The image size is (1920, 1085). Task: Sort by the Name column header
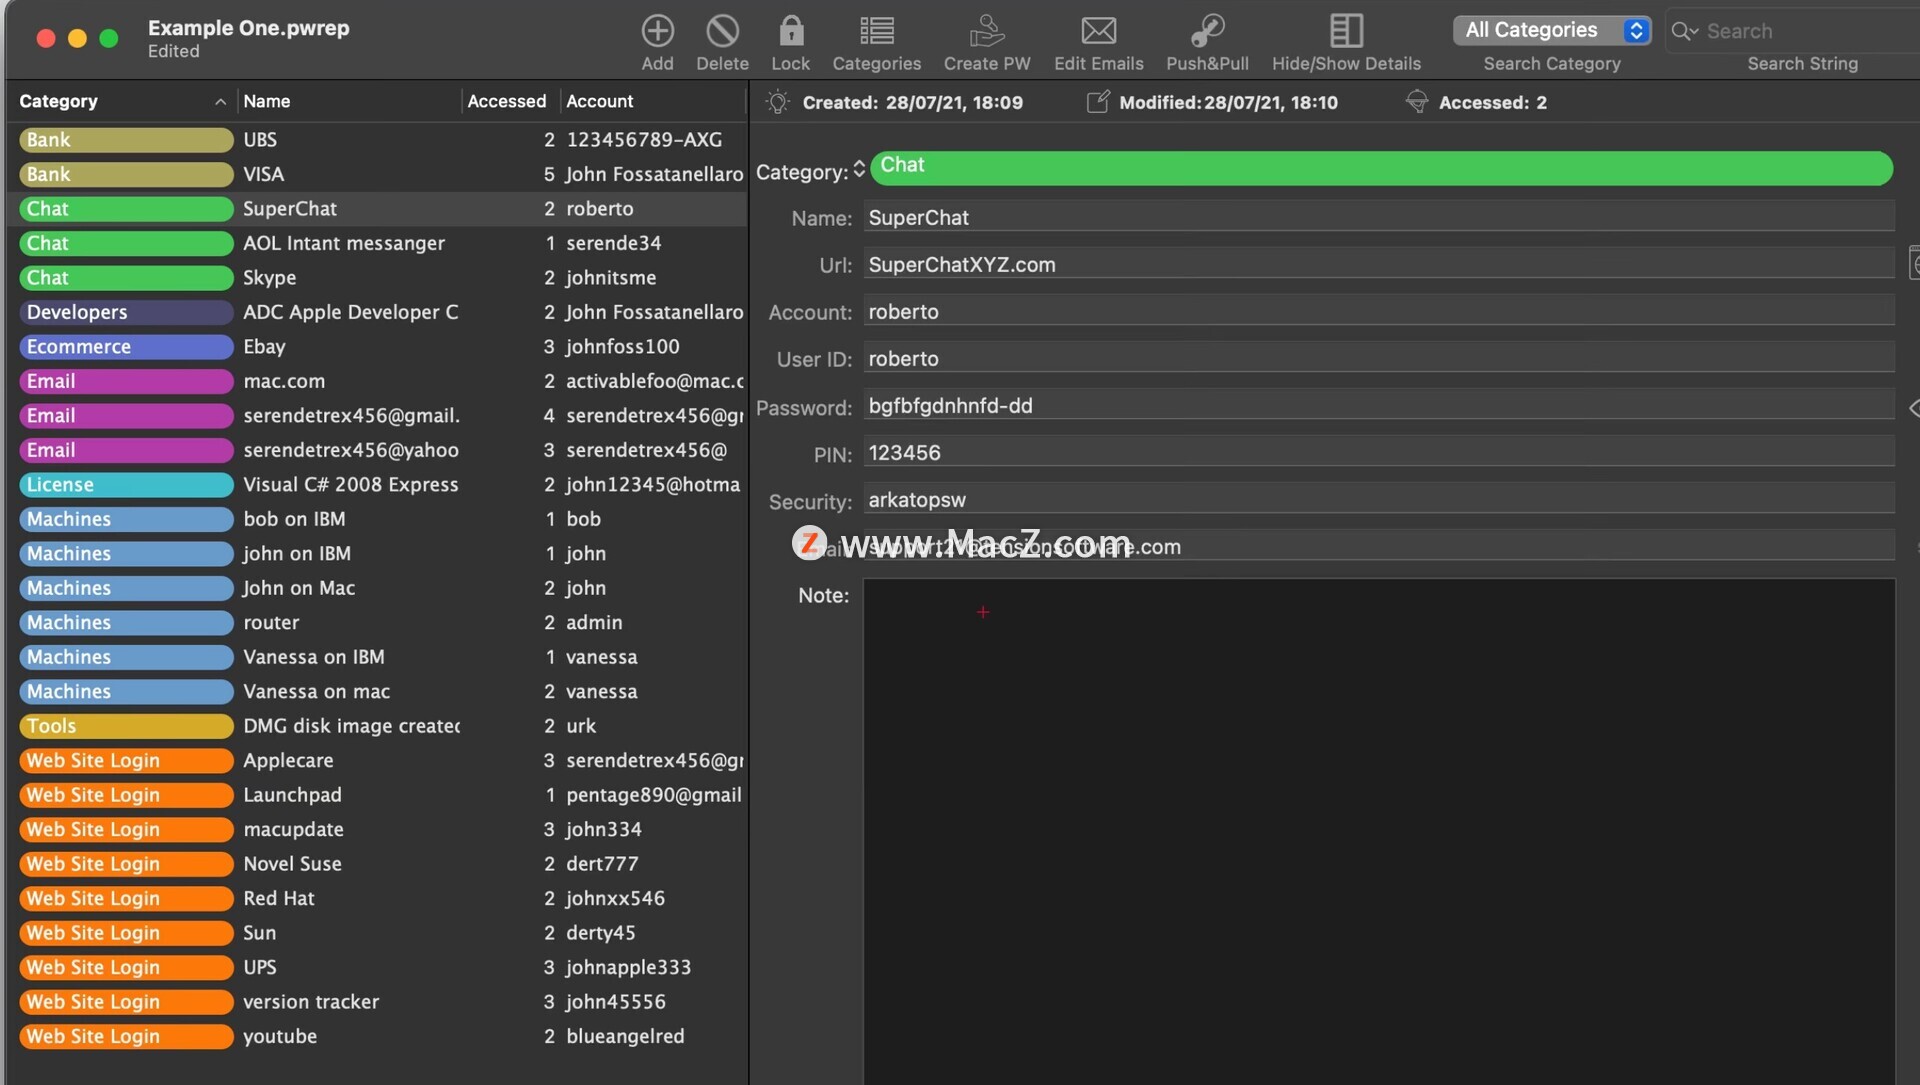[x=349, y=101]
